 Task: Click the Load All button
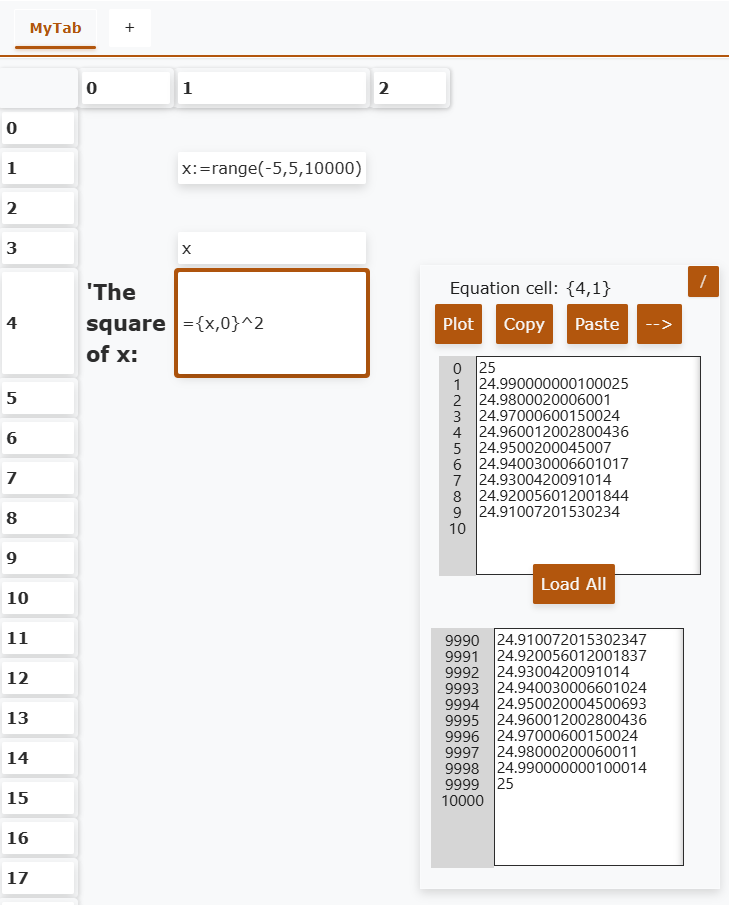coord(573,584)
